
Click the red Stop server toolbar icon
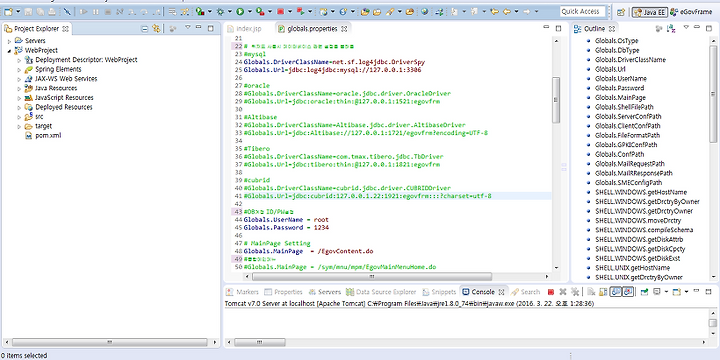(280, 11)
